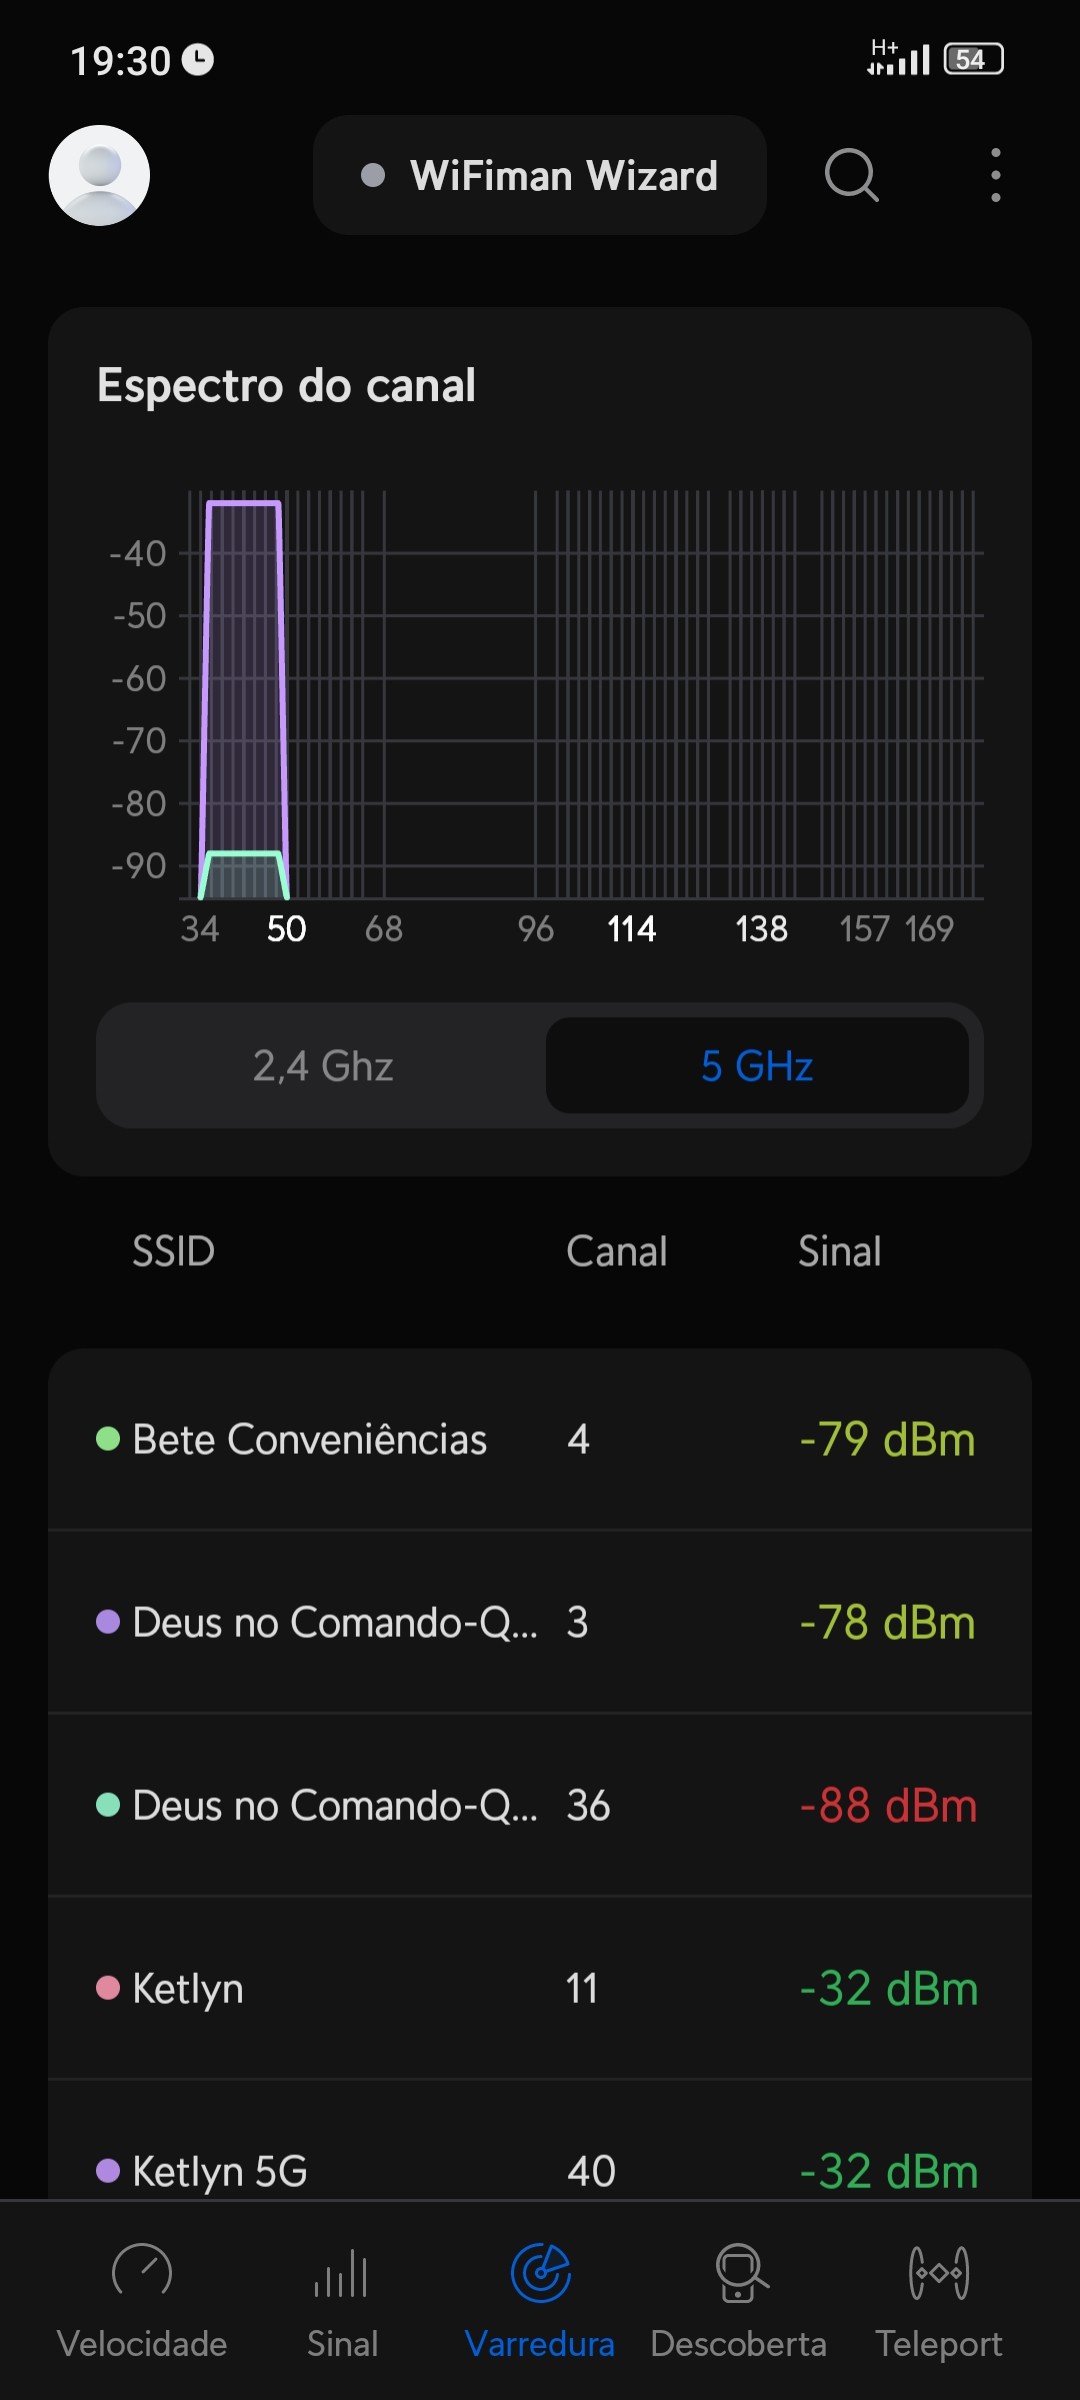Open the three-dot overflow menu
1080x2400 pixels.
[x=995, y=175]
